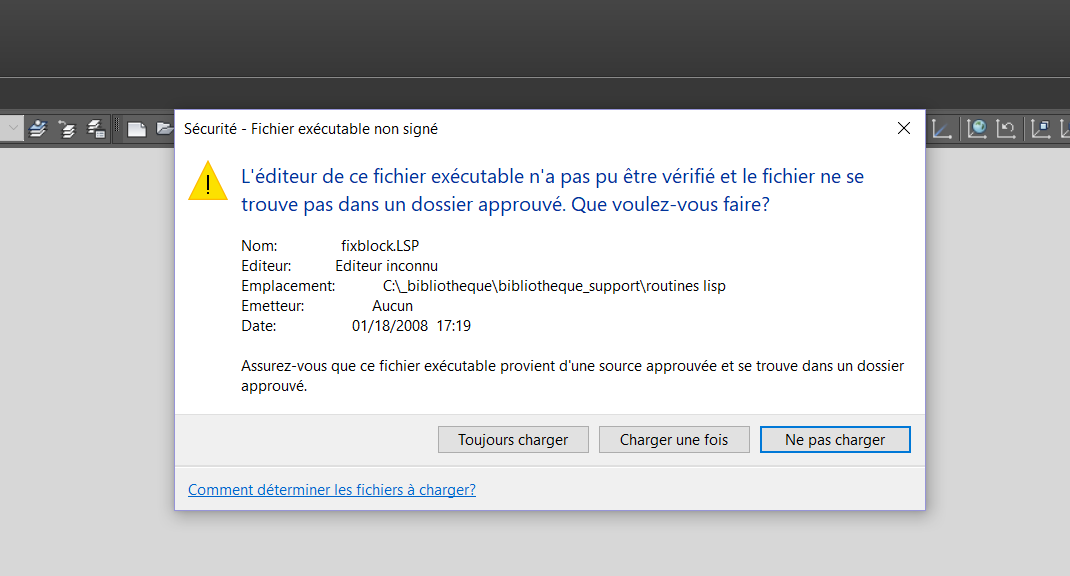The width and height of the screenshot is (1070, 576).
Task: Click the Open folder toolbar icon
Action: click(x=164, y=128)
